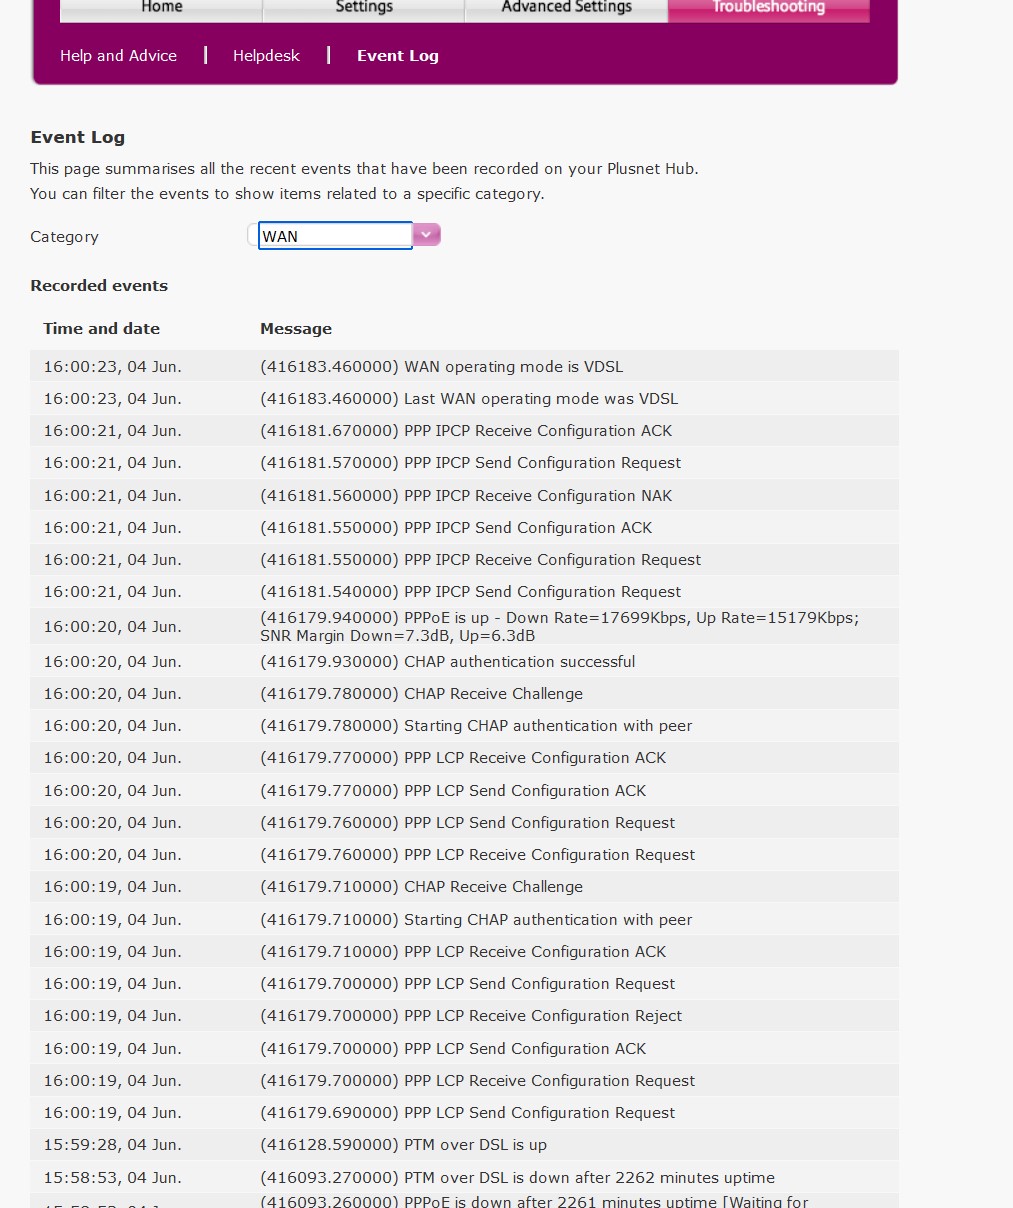Expand the WAN category selector
This screenshot has width=1013, height=1208.
[426, 234]
